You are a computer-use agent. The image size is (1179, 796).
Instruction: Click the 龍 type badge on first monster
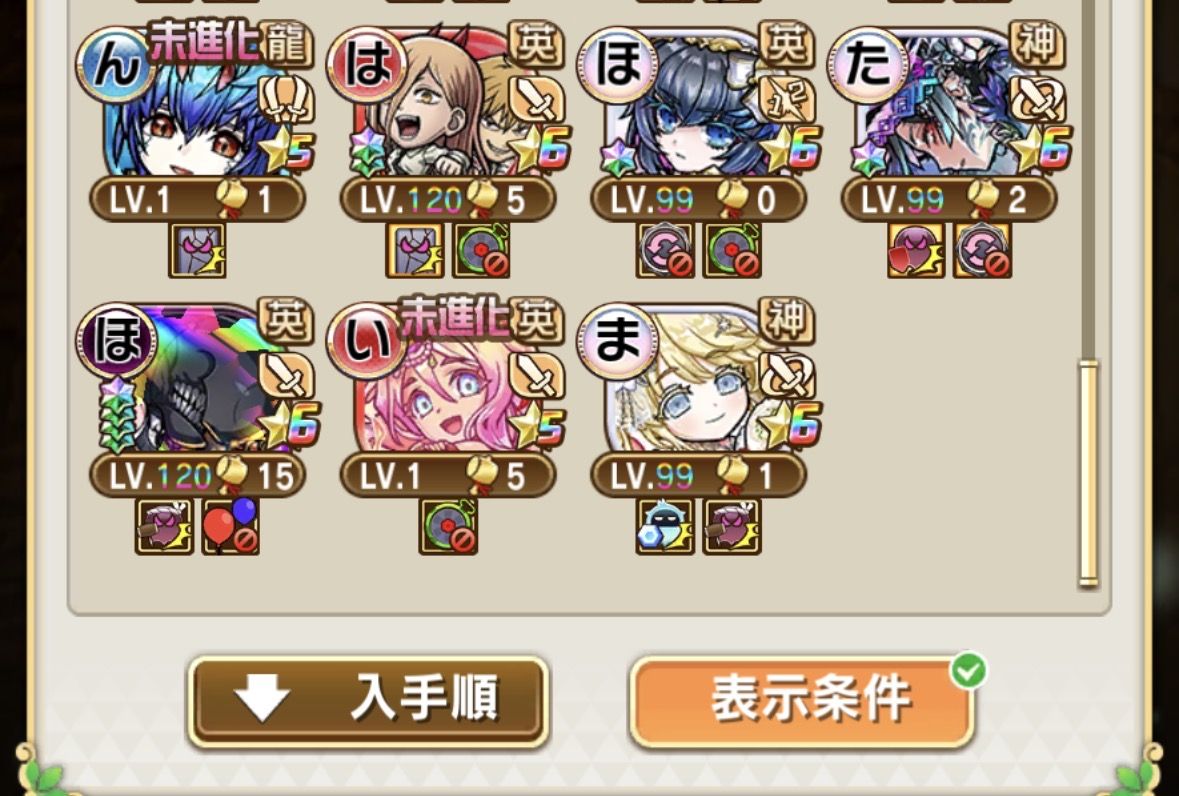click(285, 44)
